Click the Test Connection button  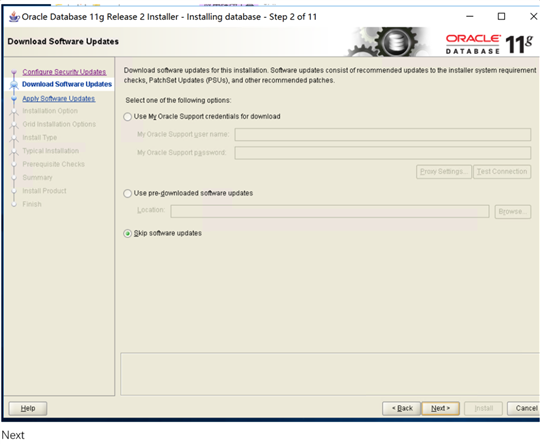tap(502, 172)
